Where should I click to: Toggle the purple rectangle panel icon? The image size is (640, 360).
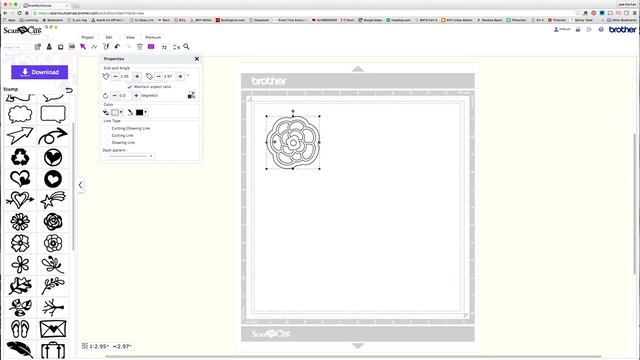(x=151, y=47)
